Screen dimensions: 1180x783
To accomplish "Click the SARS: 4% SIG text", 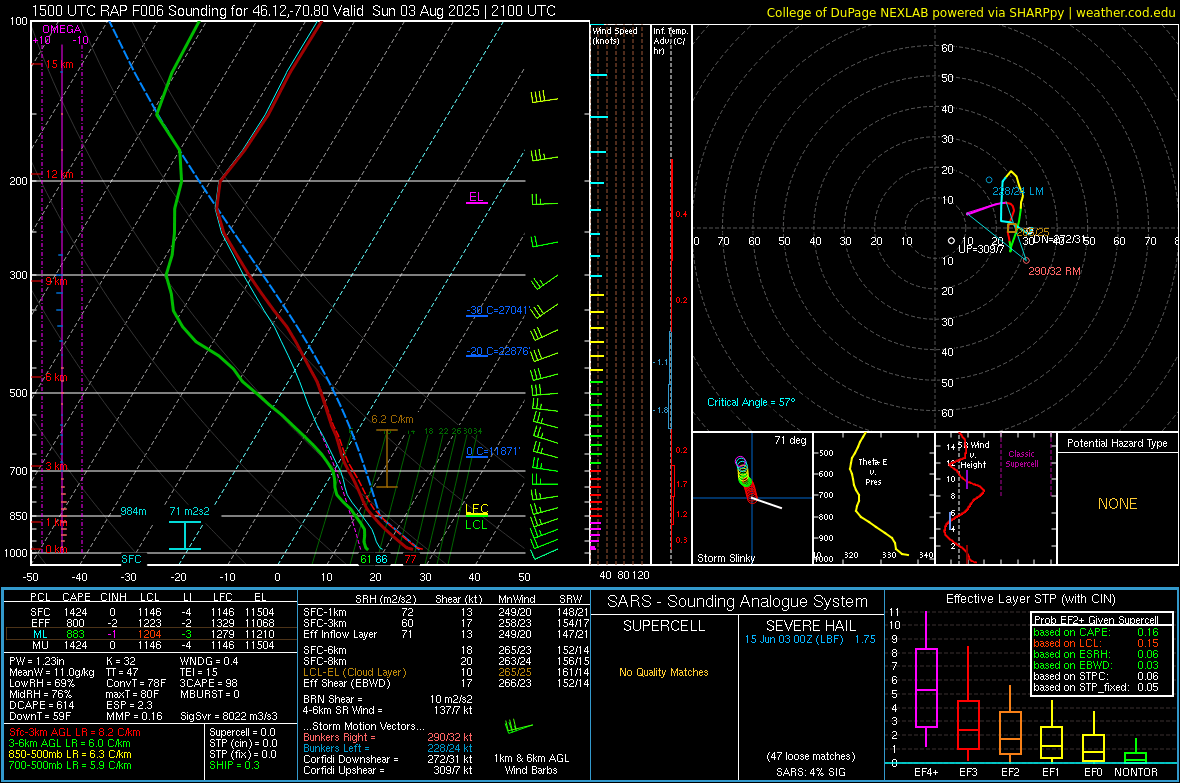I will click(810, 772).
